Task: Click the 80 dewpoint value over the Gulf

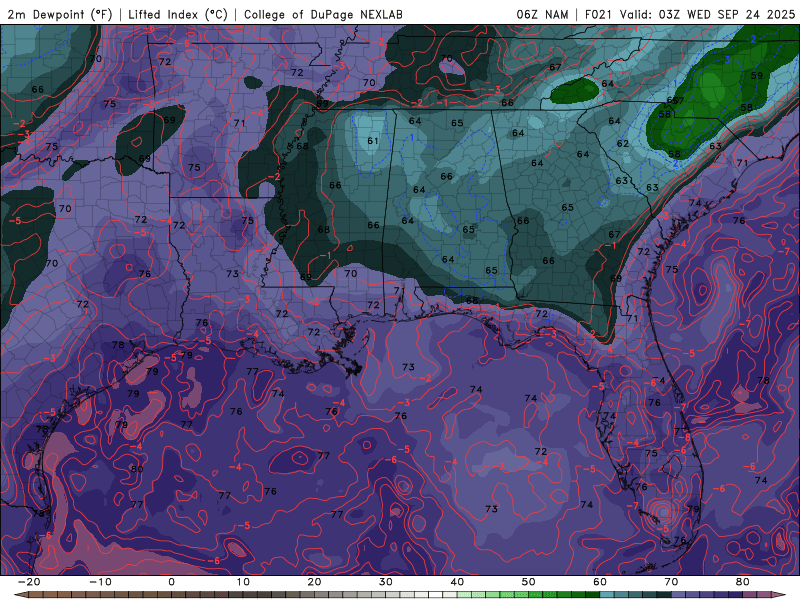Action: point(137,469)
